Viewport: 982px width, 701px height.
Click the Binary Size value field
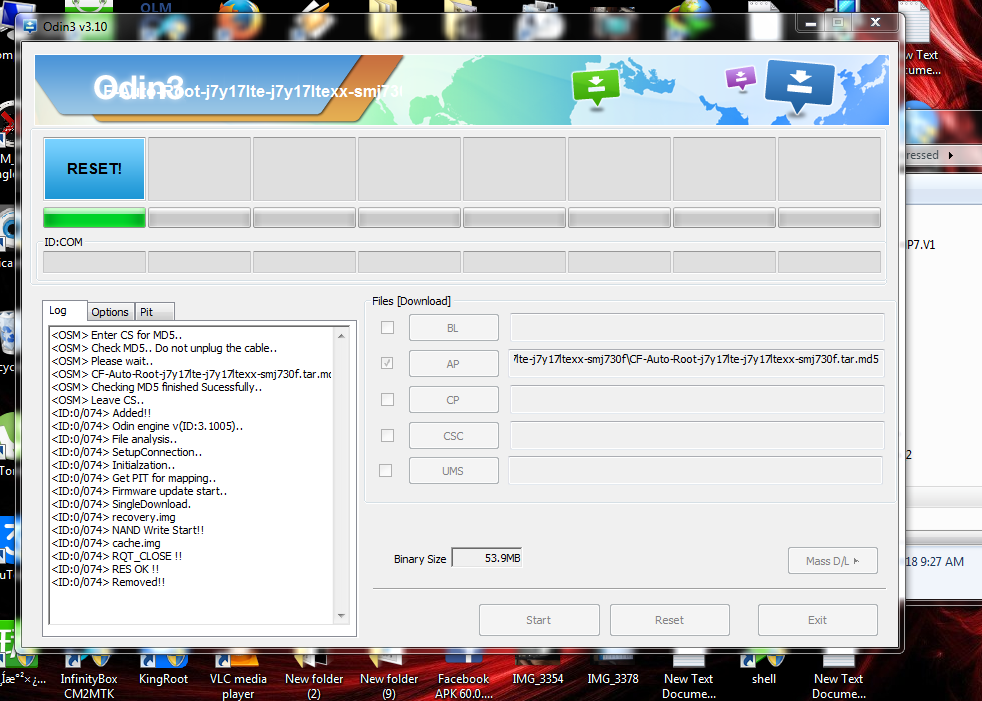tap(487, 558)
